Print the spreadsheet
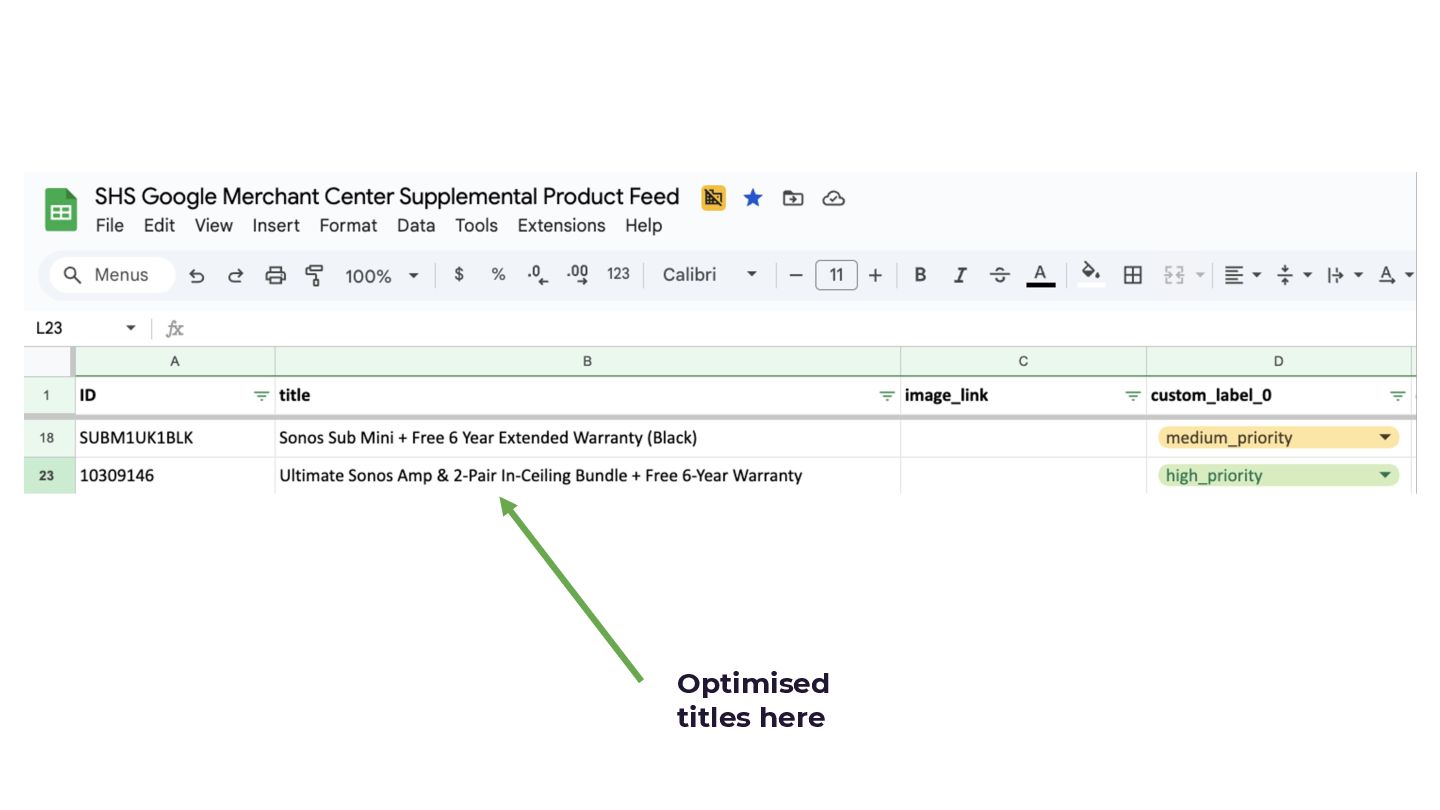Screen dimensions: 1440x810 click(x=276, y=275)
